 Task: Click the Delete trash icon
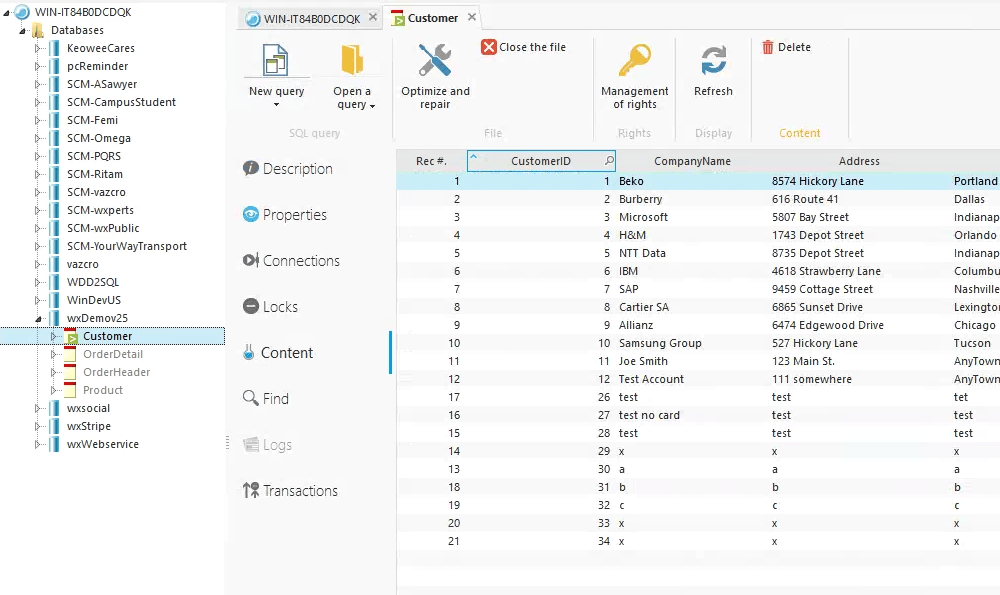tap(768, 47)
